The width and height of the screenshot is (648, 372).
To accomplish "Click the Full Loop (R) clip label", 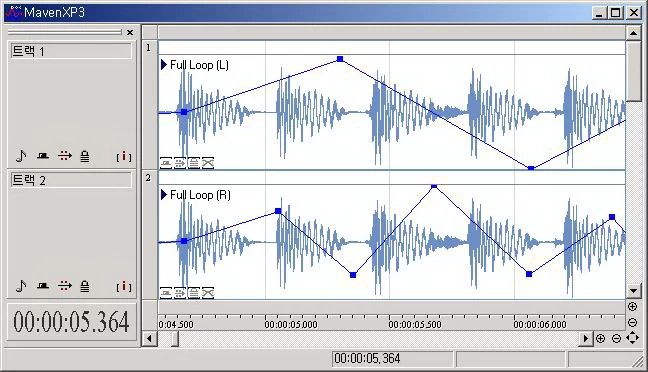I will (x=200, y=195).
